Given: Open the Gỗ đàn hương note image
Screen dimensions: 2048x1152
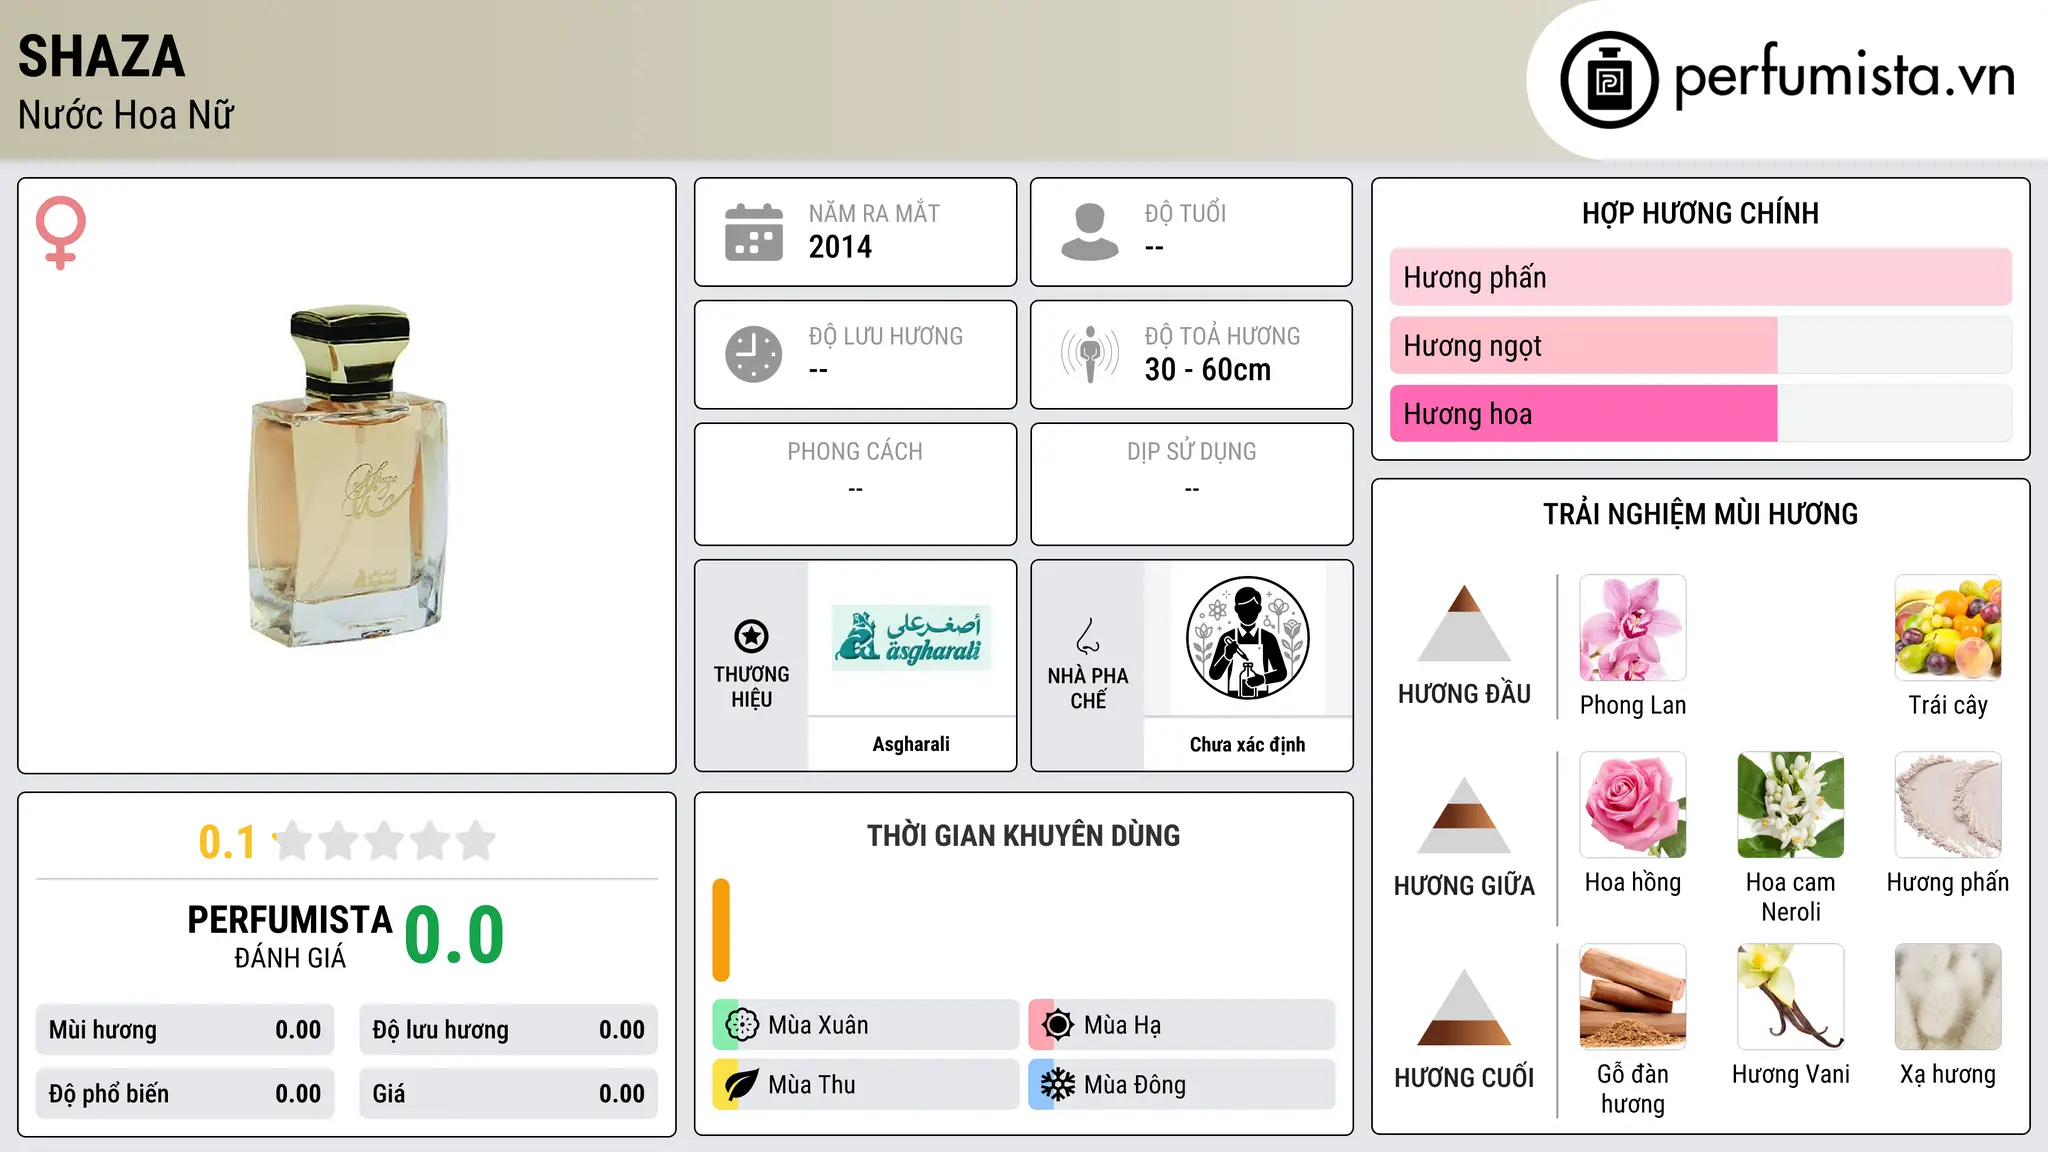Looking at the screenshot, I should 1633,997.
